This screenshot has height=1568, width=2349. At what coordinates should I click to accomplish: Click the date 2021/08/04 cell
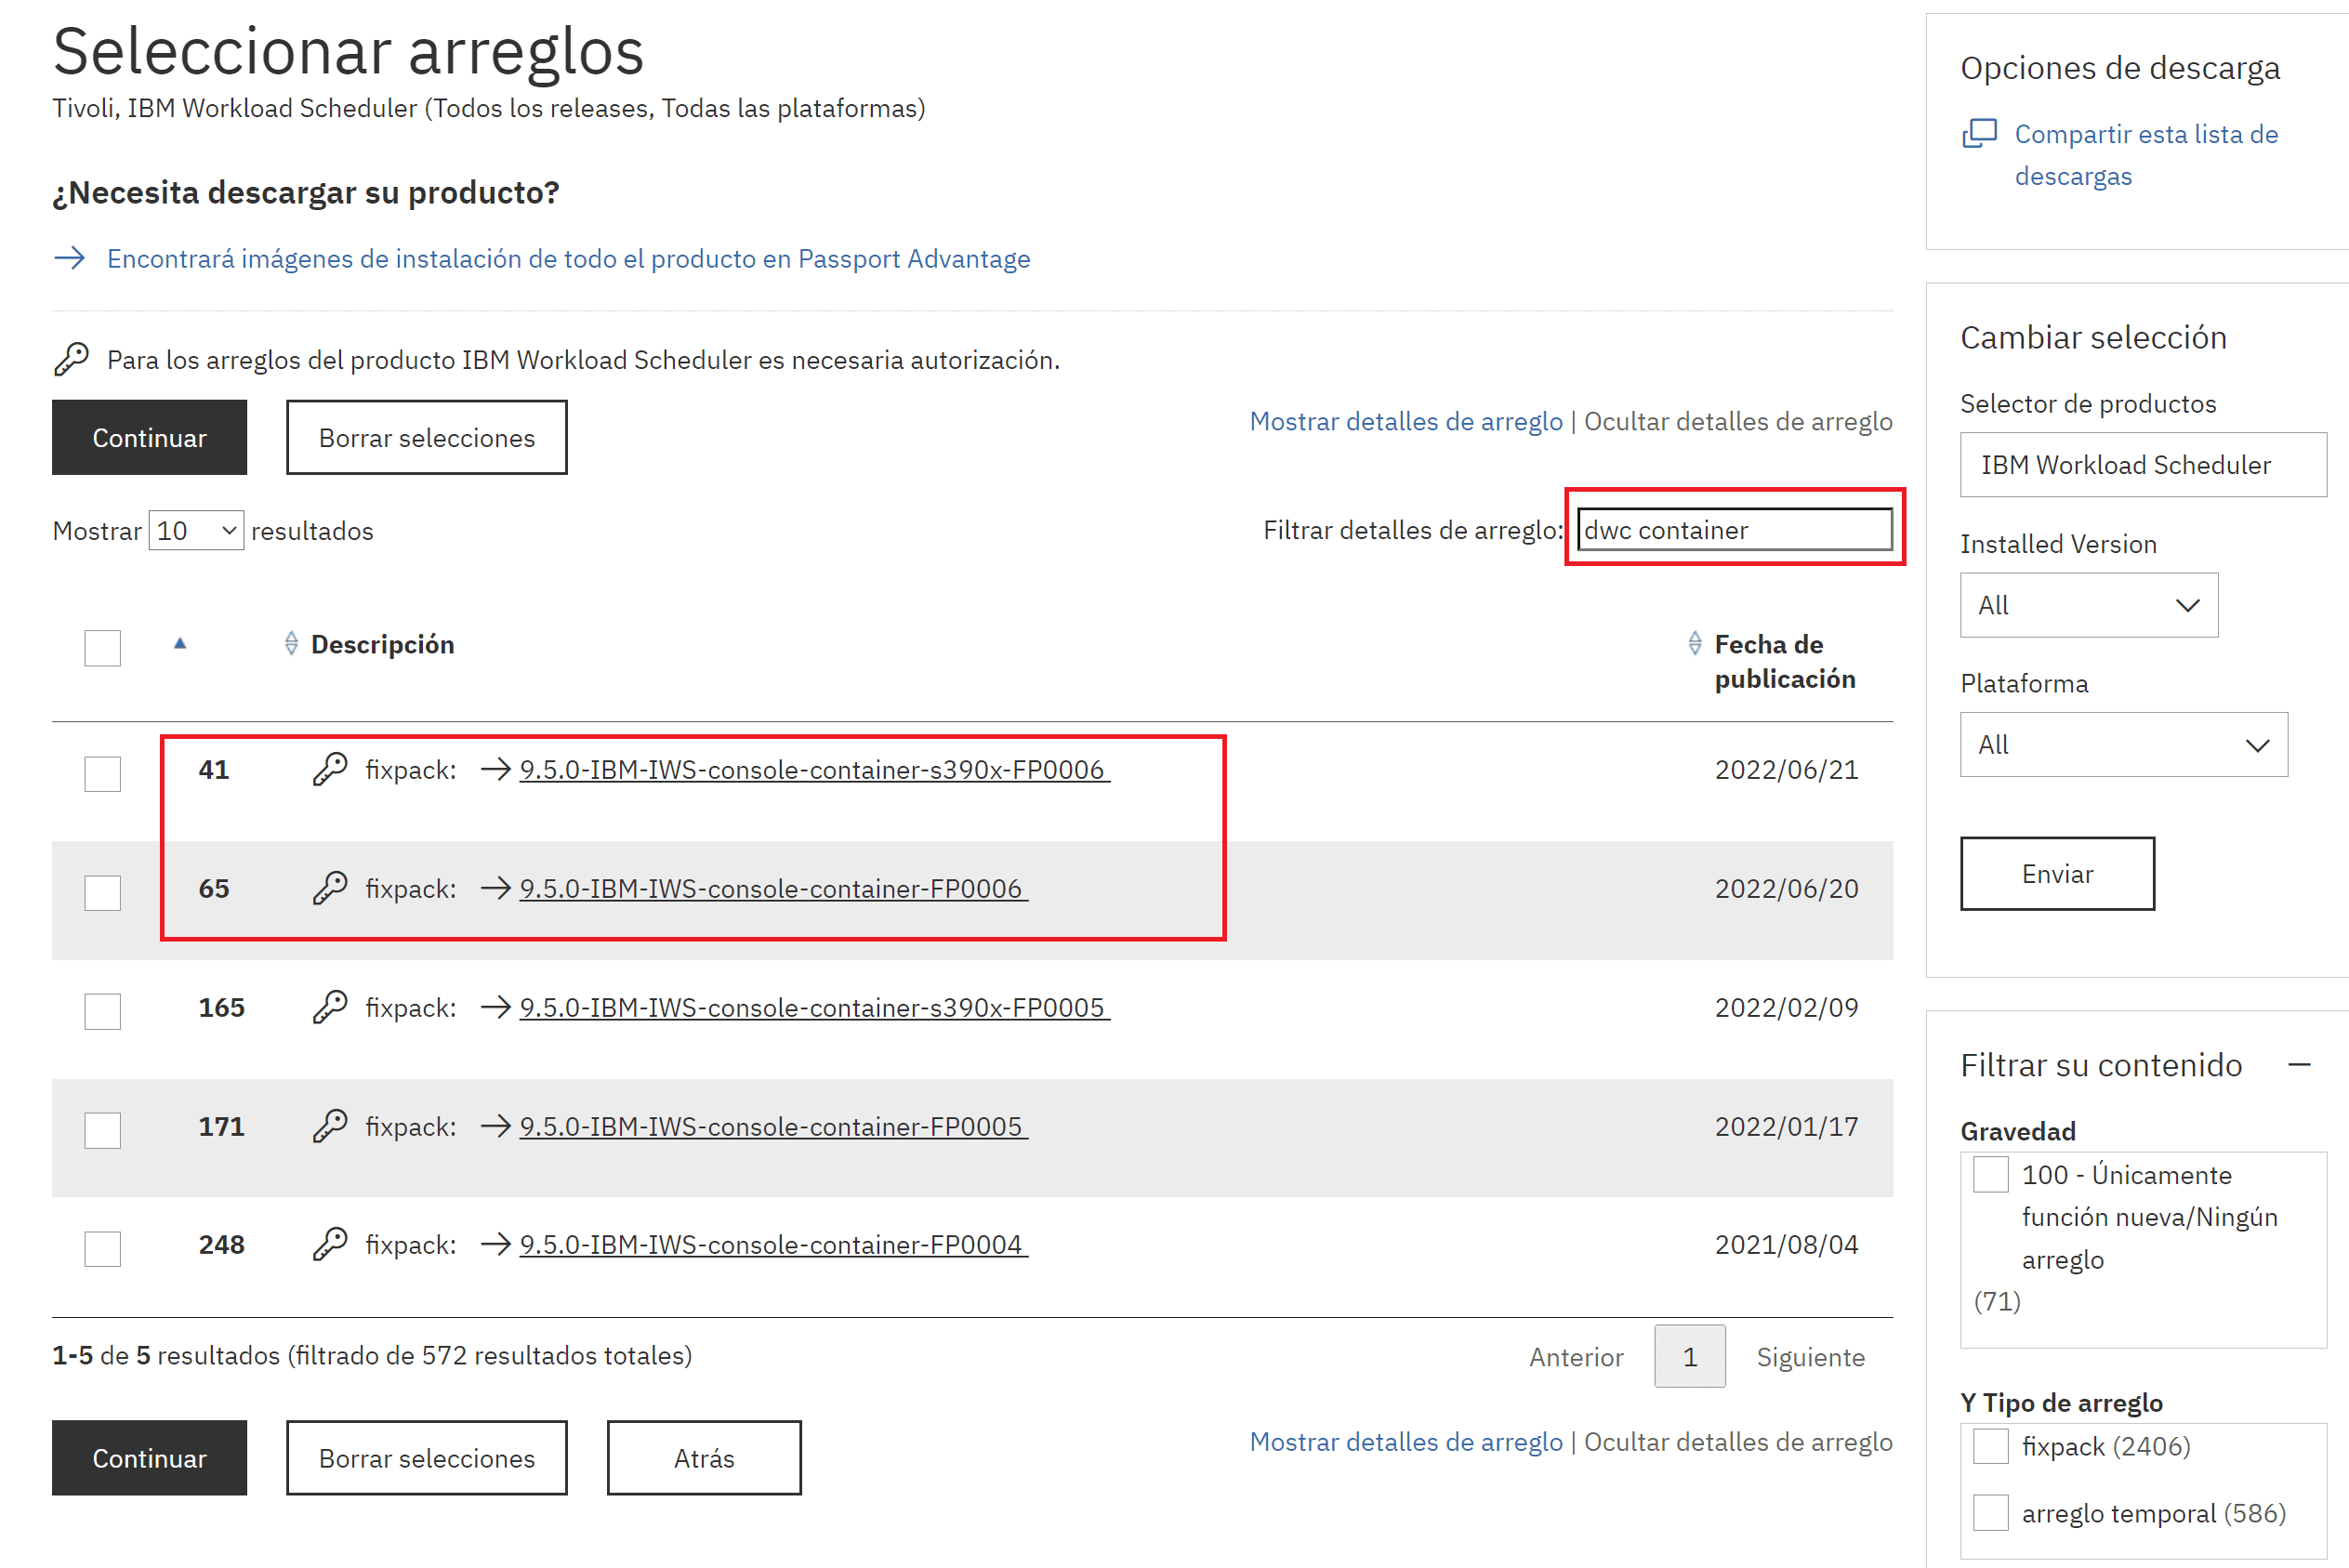(1786, 1244)
